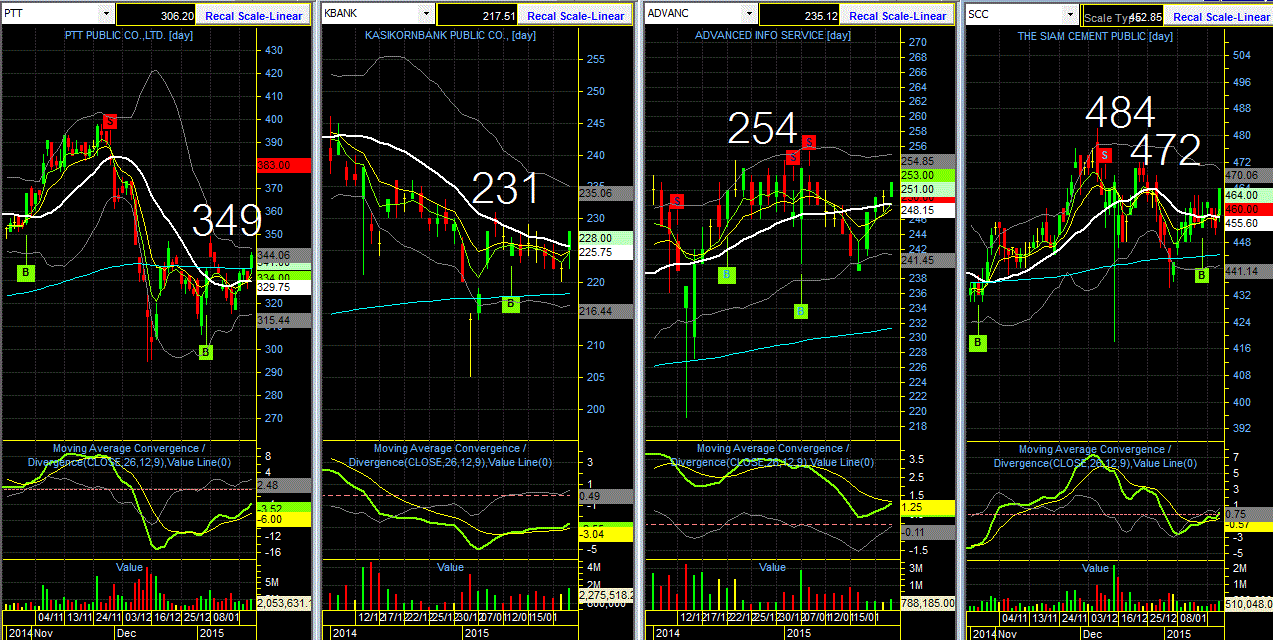Open the ADVANC symbol dropdown
The width and height of the screenshot is (1273, 640).
click(x=748, y=15)
